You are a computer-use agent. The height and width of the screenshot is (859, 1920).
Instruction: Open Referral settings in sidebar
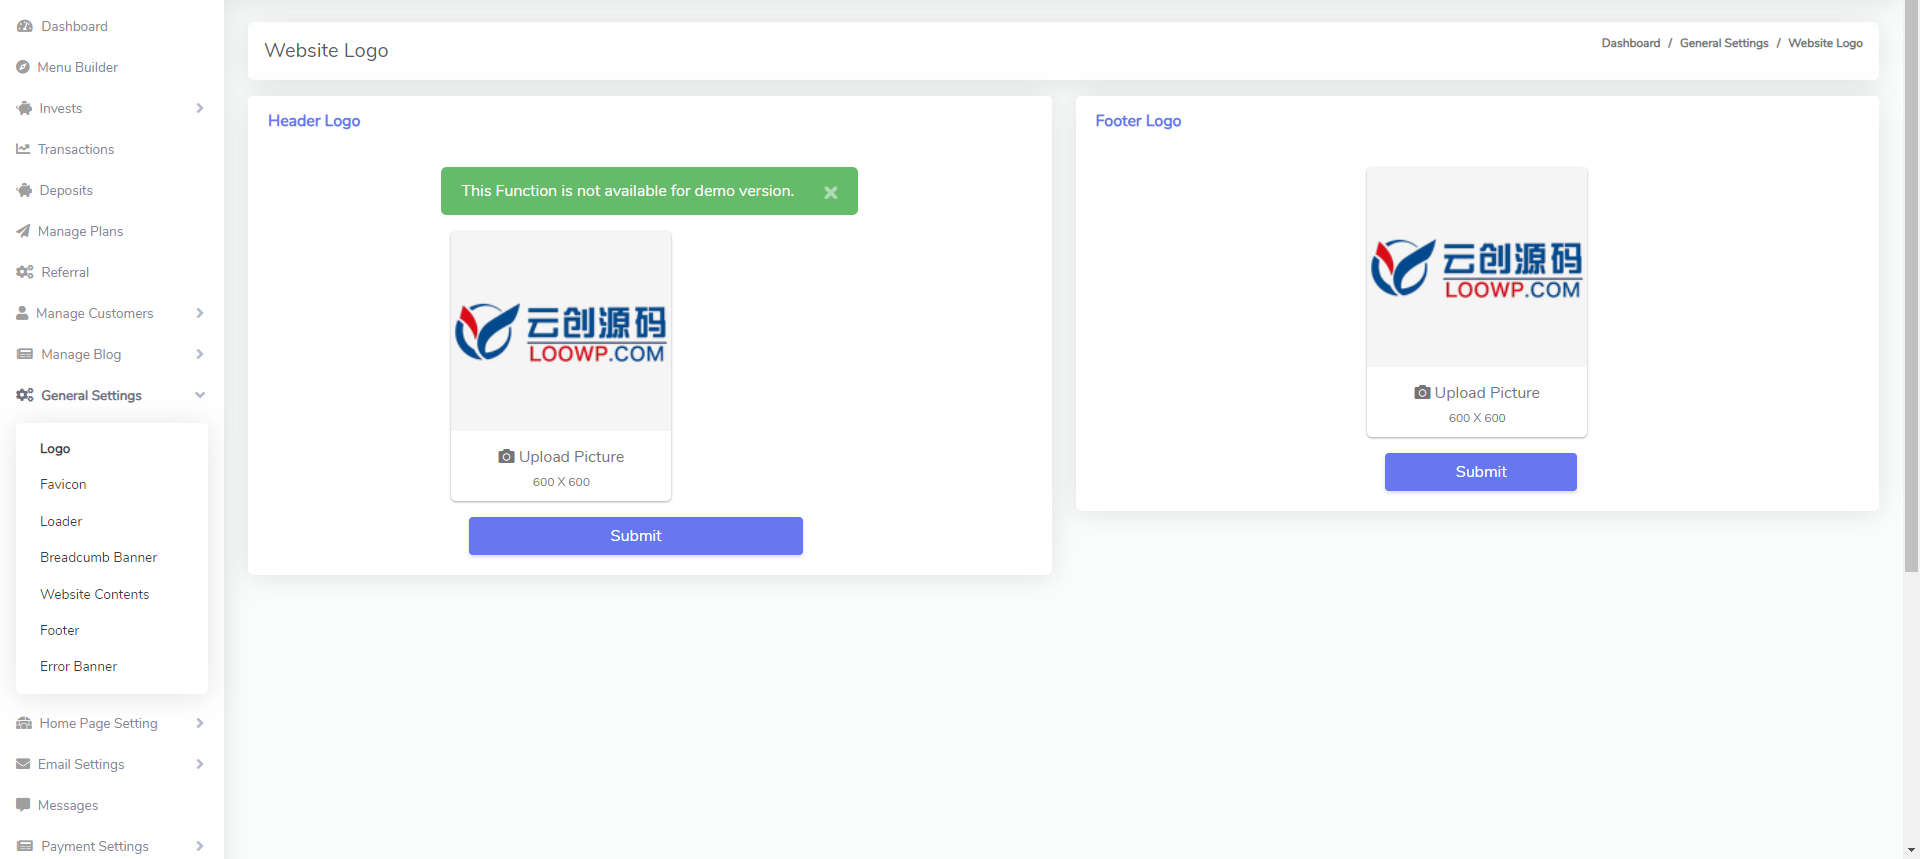(65, 272)
